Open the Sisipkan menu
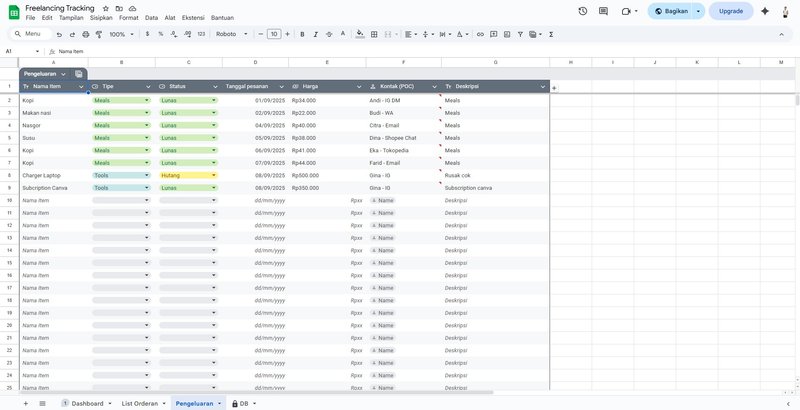The height and width of the screenshot is (410, 800). click(101, 18)
